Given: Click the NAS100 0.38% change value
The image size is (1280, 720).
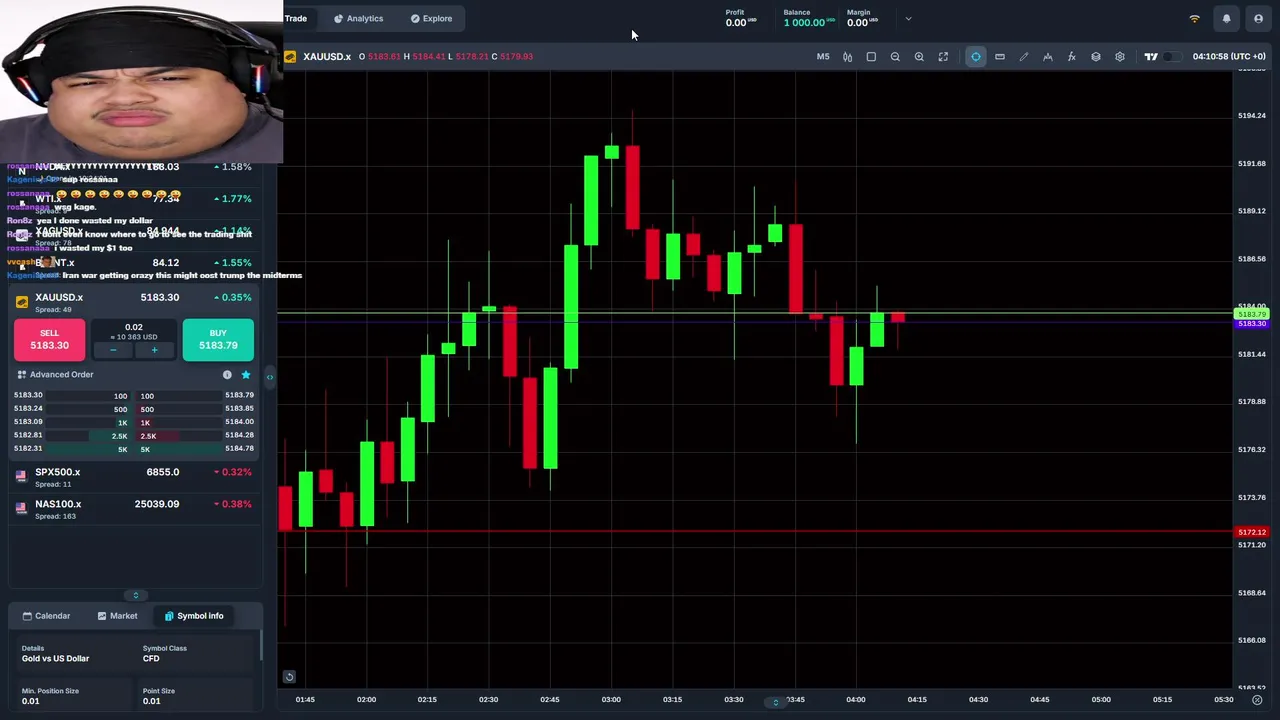Looking at the screenshot, I should click(233, 504).
